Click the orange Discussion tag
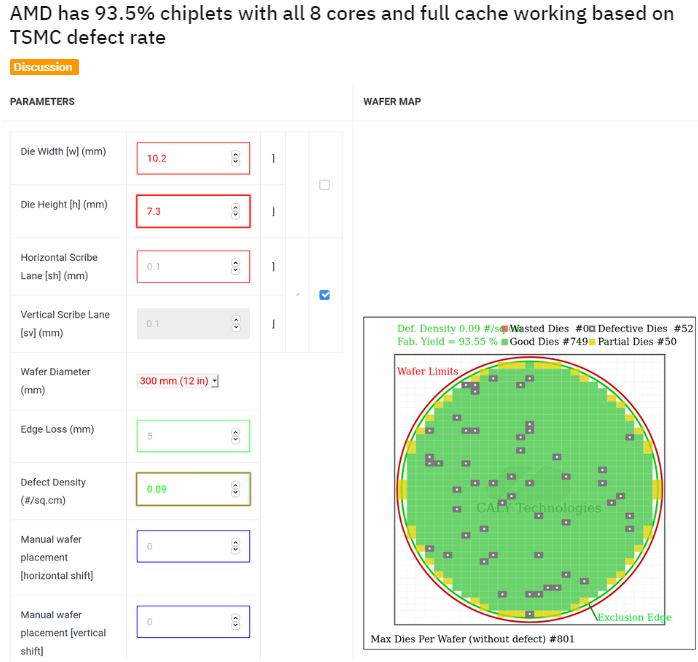This screenshot has width=698, height=662. coord(44,67)
